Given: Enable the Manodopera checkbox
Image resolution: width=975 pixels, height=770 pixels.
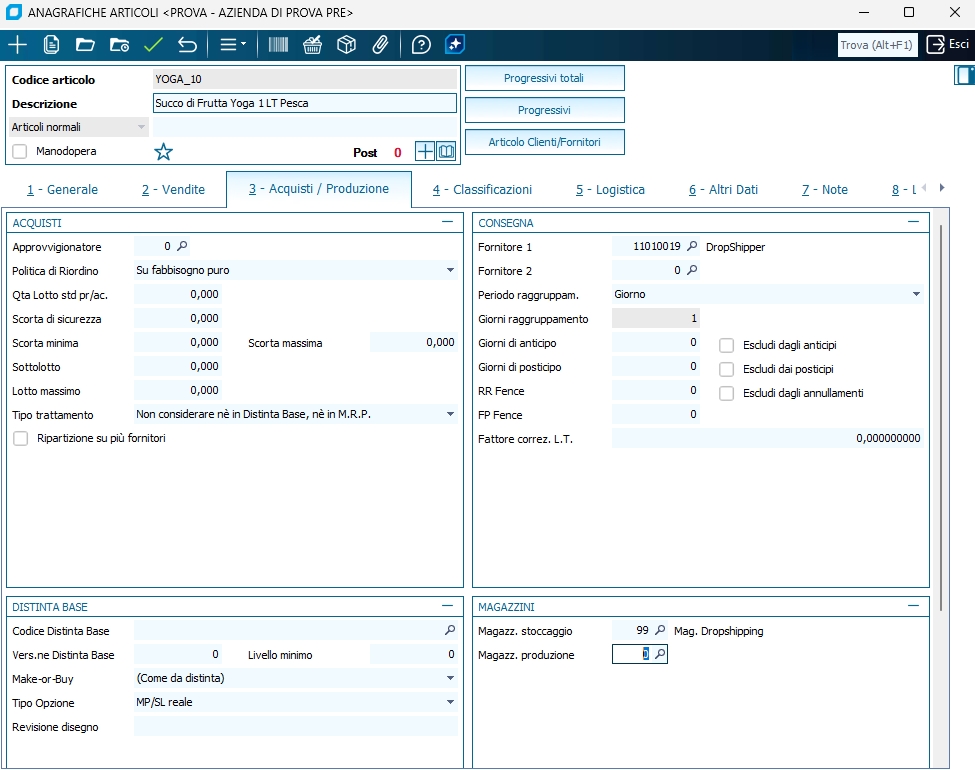Looking at the screenshot, I should [x=20, y=151].
